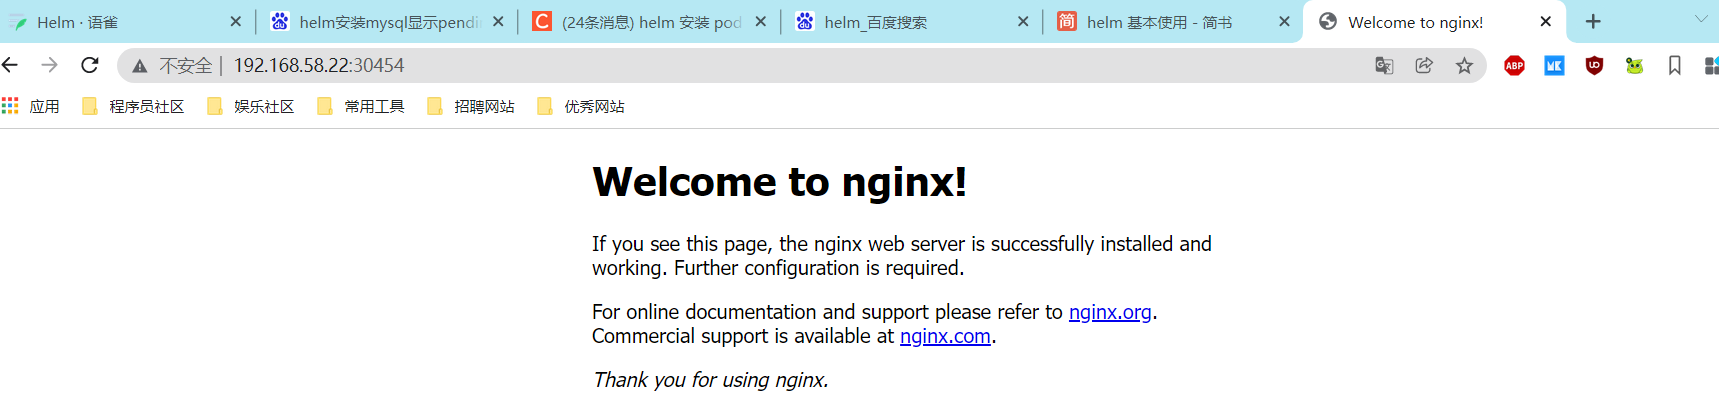This screenshot has height=416, width=1719.
Task: Open the 优秀网站 bookmark folder
Action: [581, 106]
